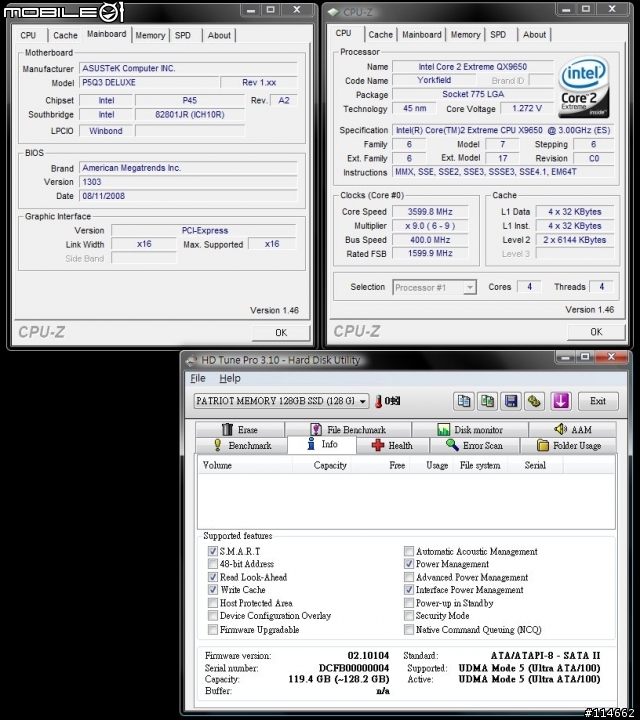This screenshot has height=721, width=640.
Task: Click the firmware version 02.10104 value
Action: point(368,655)
